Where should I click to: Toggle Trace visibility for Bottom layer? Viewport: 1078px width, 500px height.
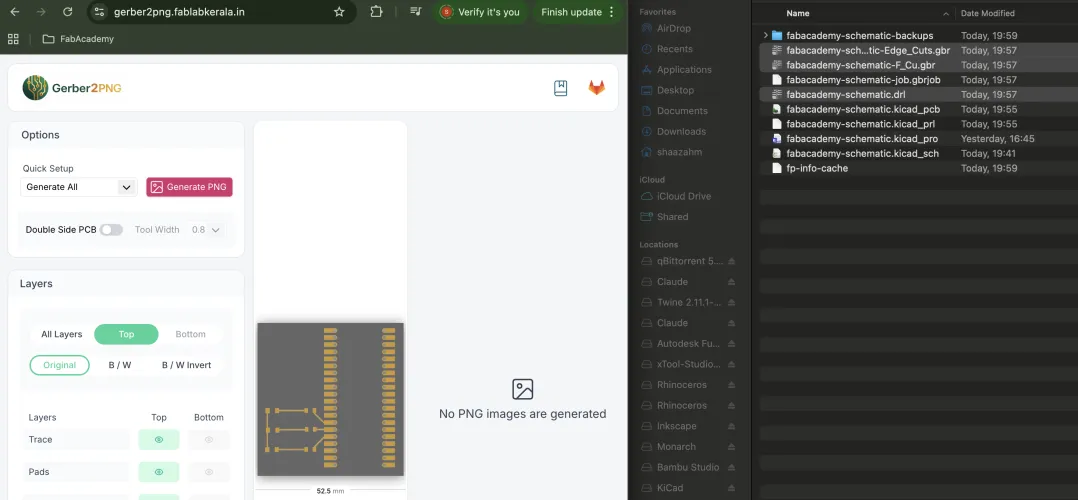click(x=208, y=439)
